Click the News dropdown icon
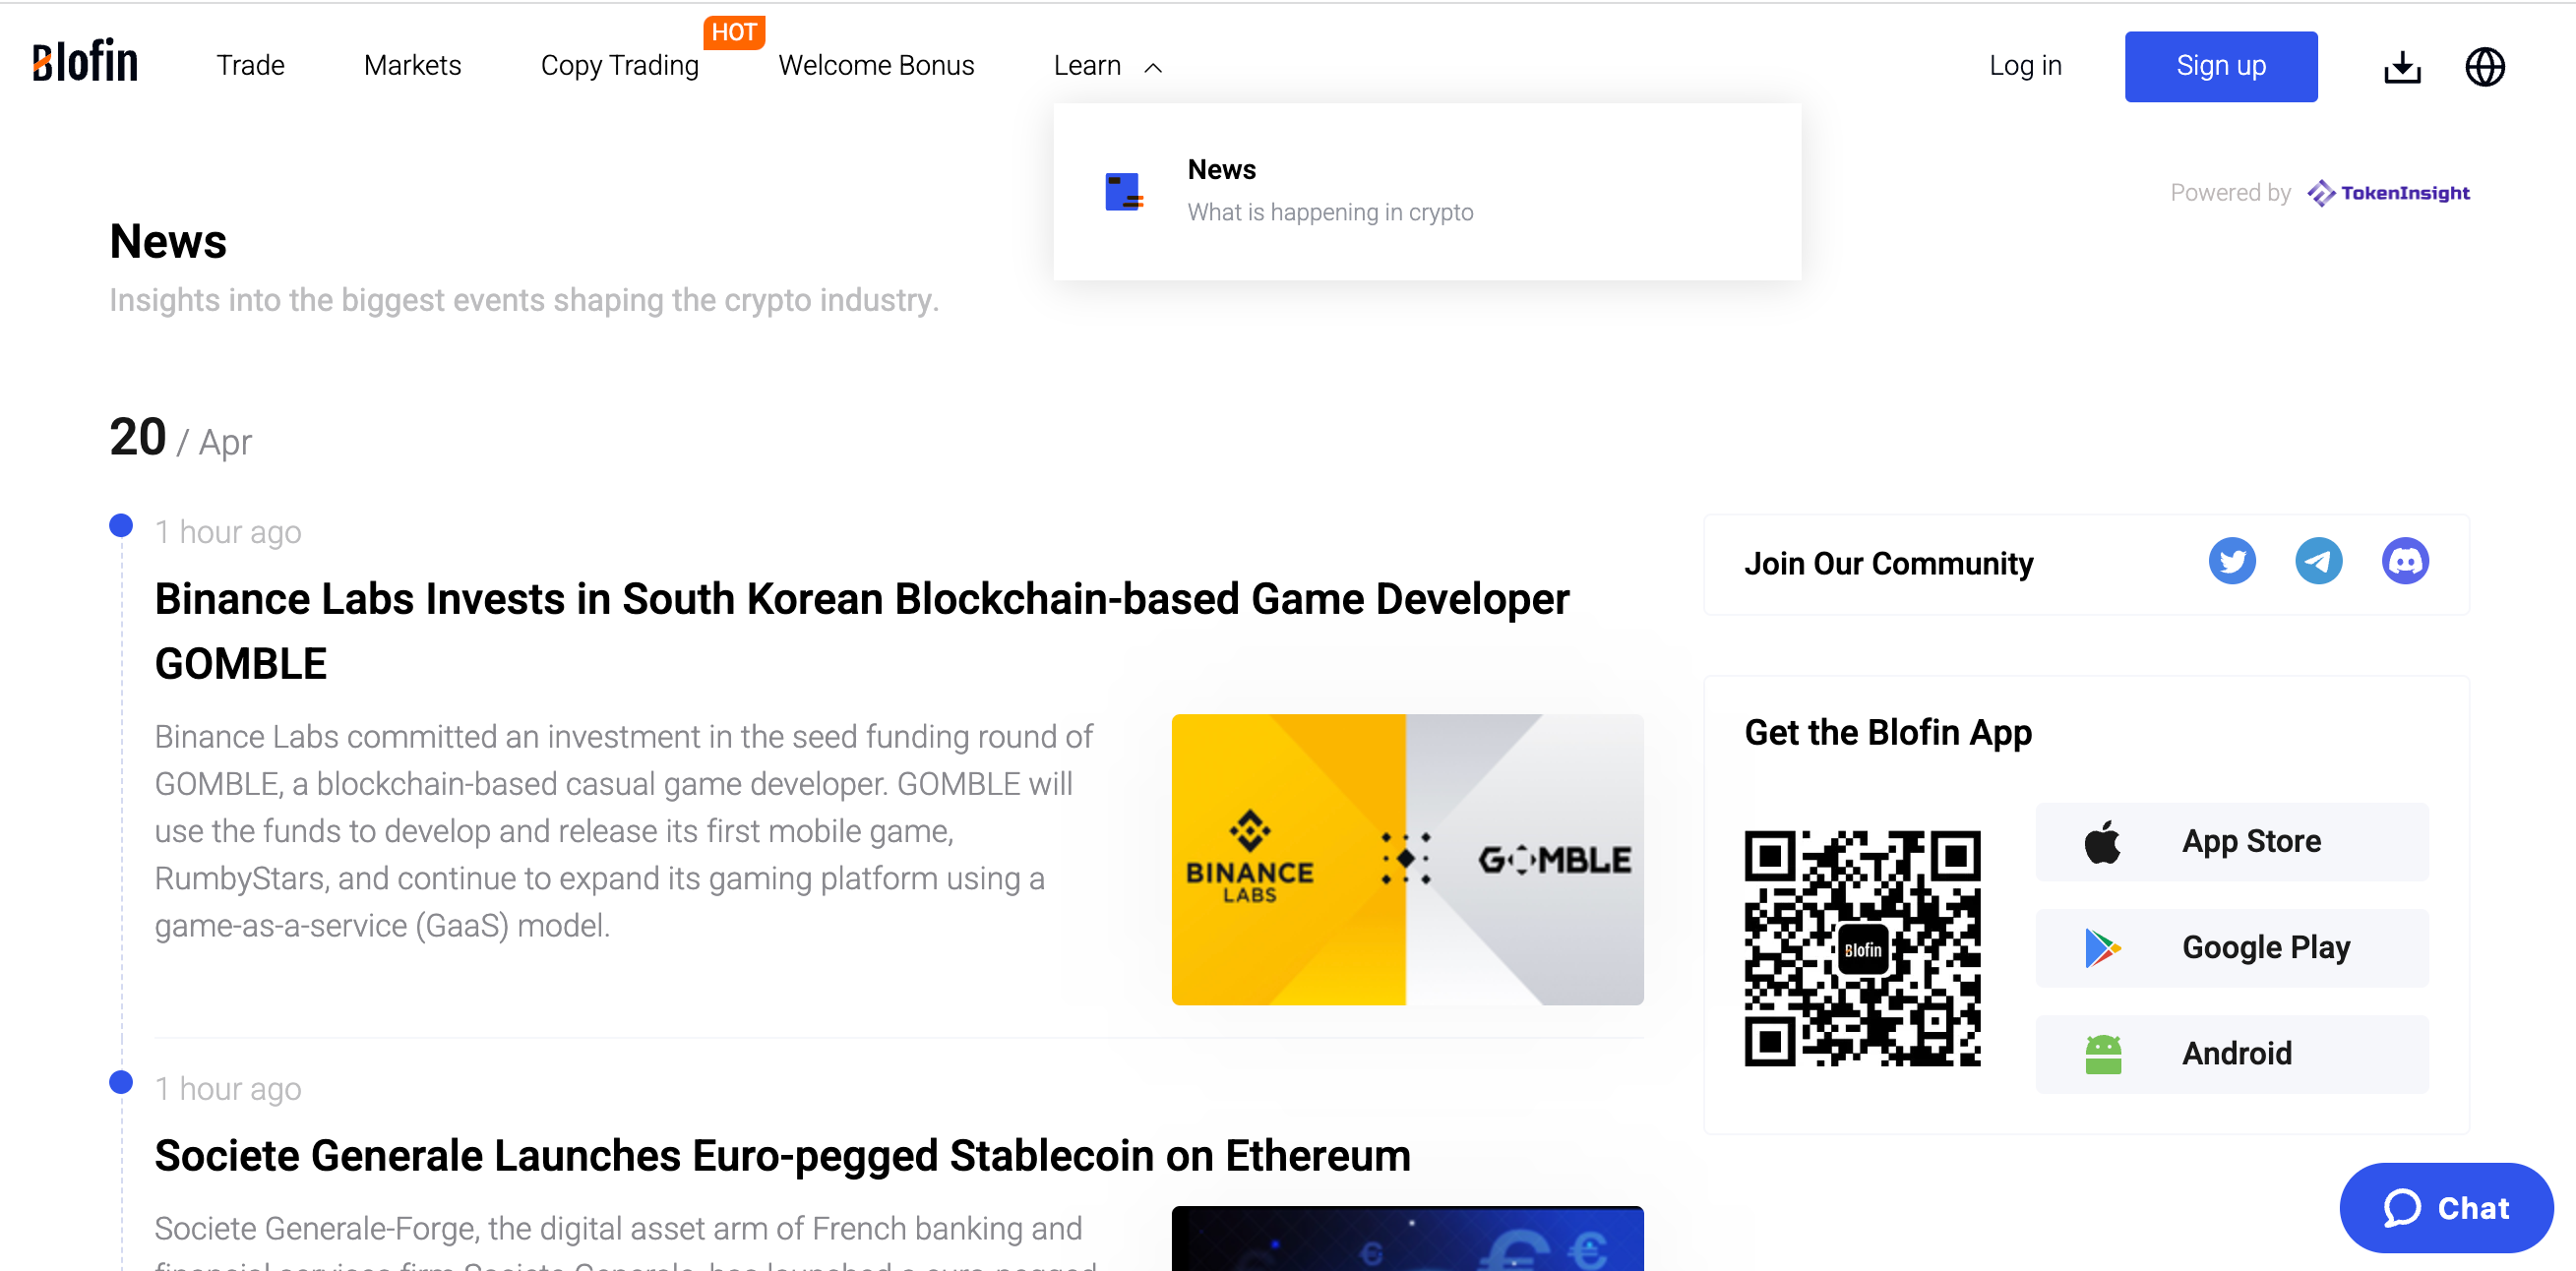This screenshot has width=2576, height=1271. [x=1123, y=191]
